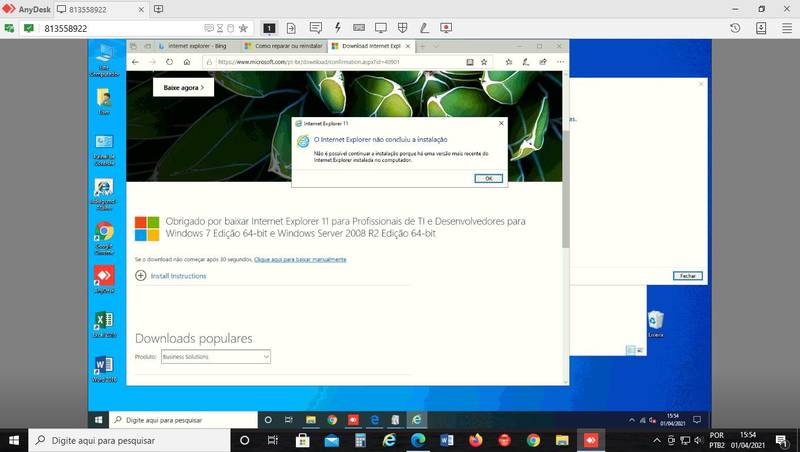This screenshot has width=800, height=452.
Task: Open the AnyDesk actions lightning icon
Action: pos(337,28)
